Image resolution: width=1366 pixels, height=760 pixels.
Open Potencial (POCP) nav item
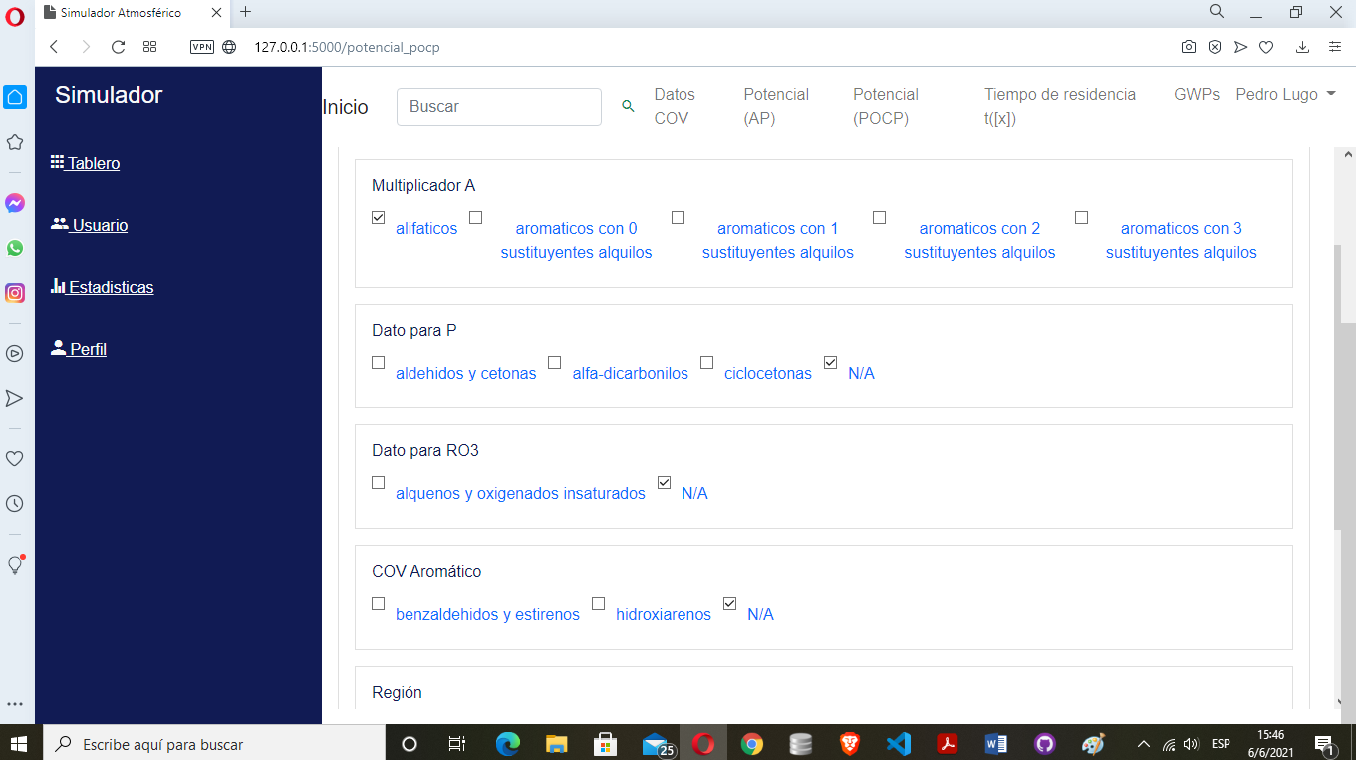point(886,106)
